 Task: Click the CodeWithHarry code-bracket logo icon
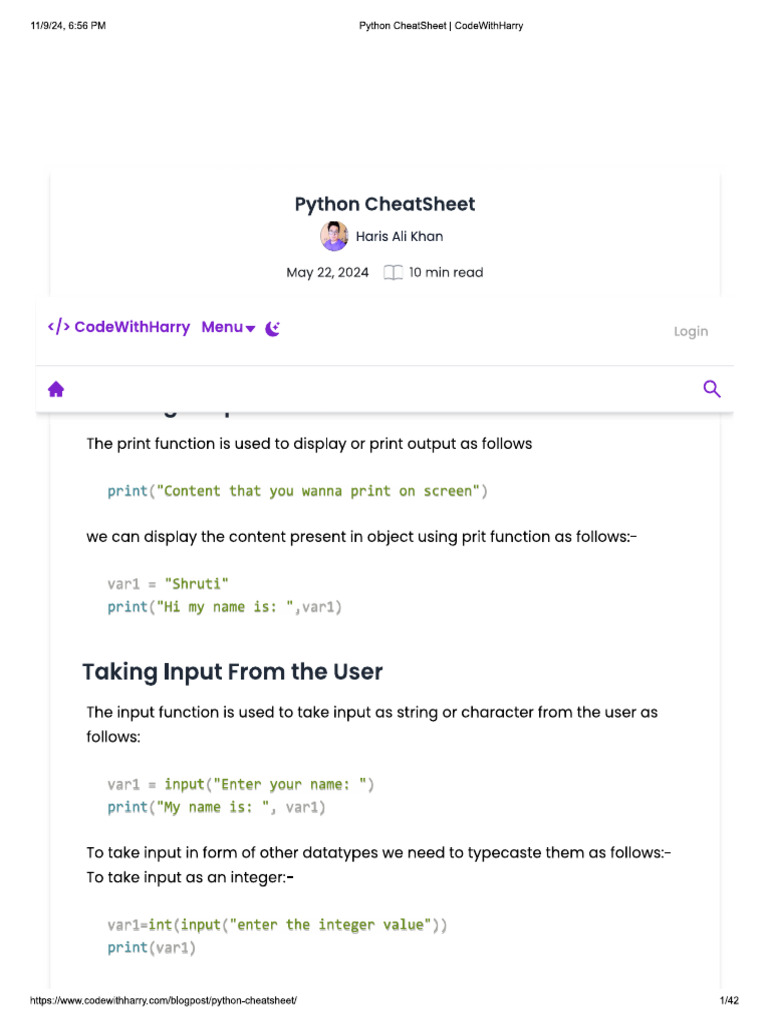click(59, 327)
